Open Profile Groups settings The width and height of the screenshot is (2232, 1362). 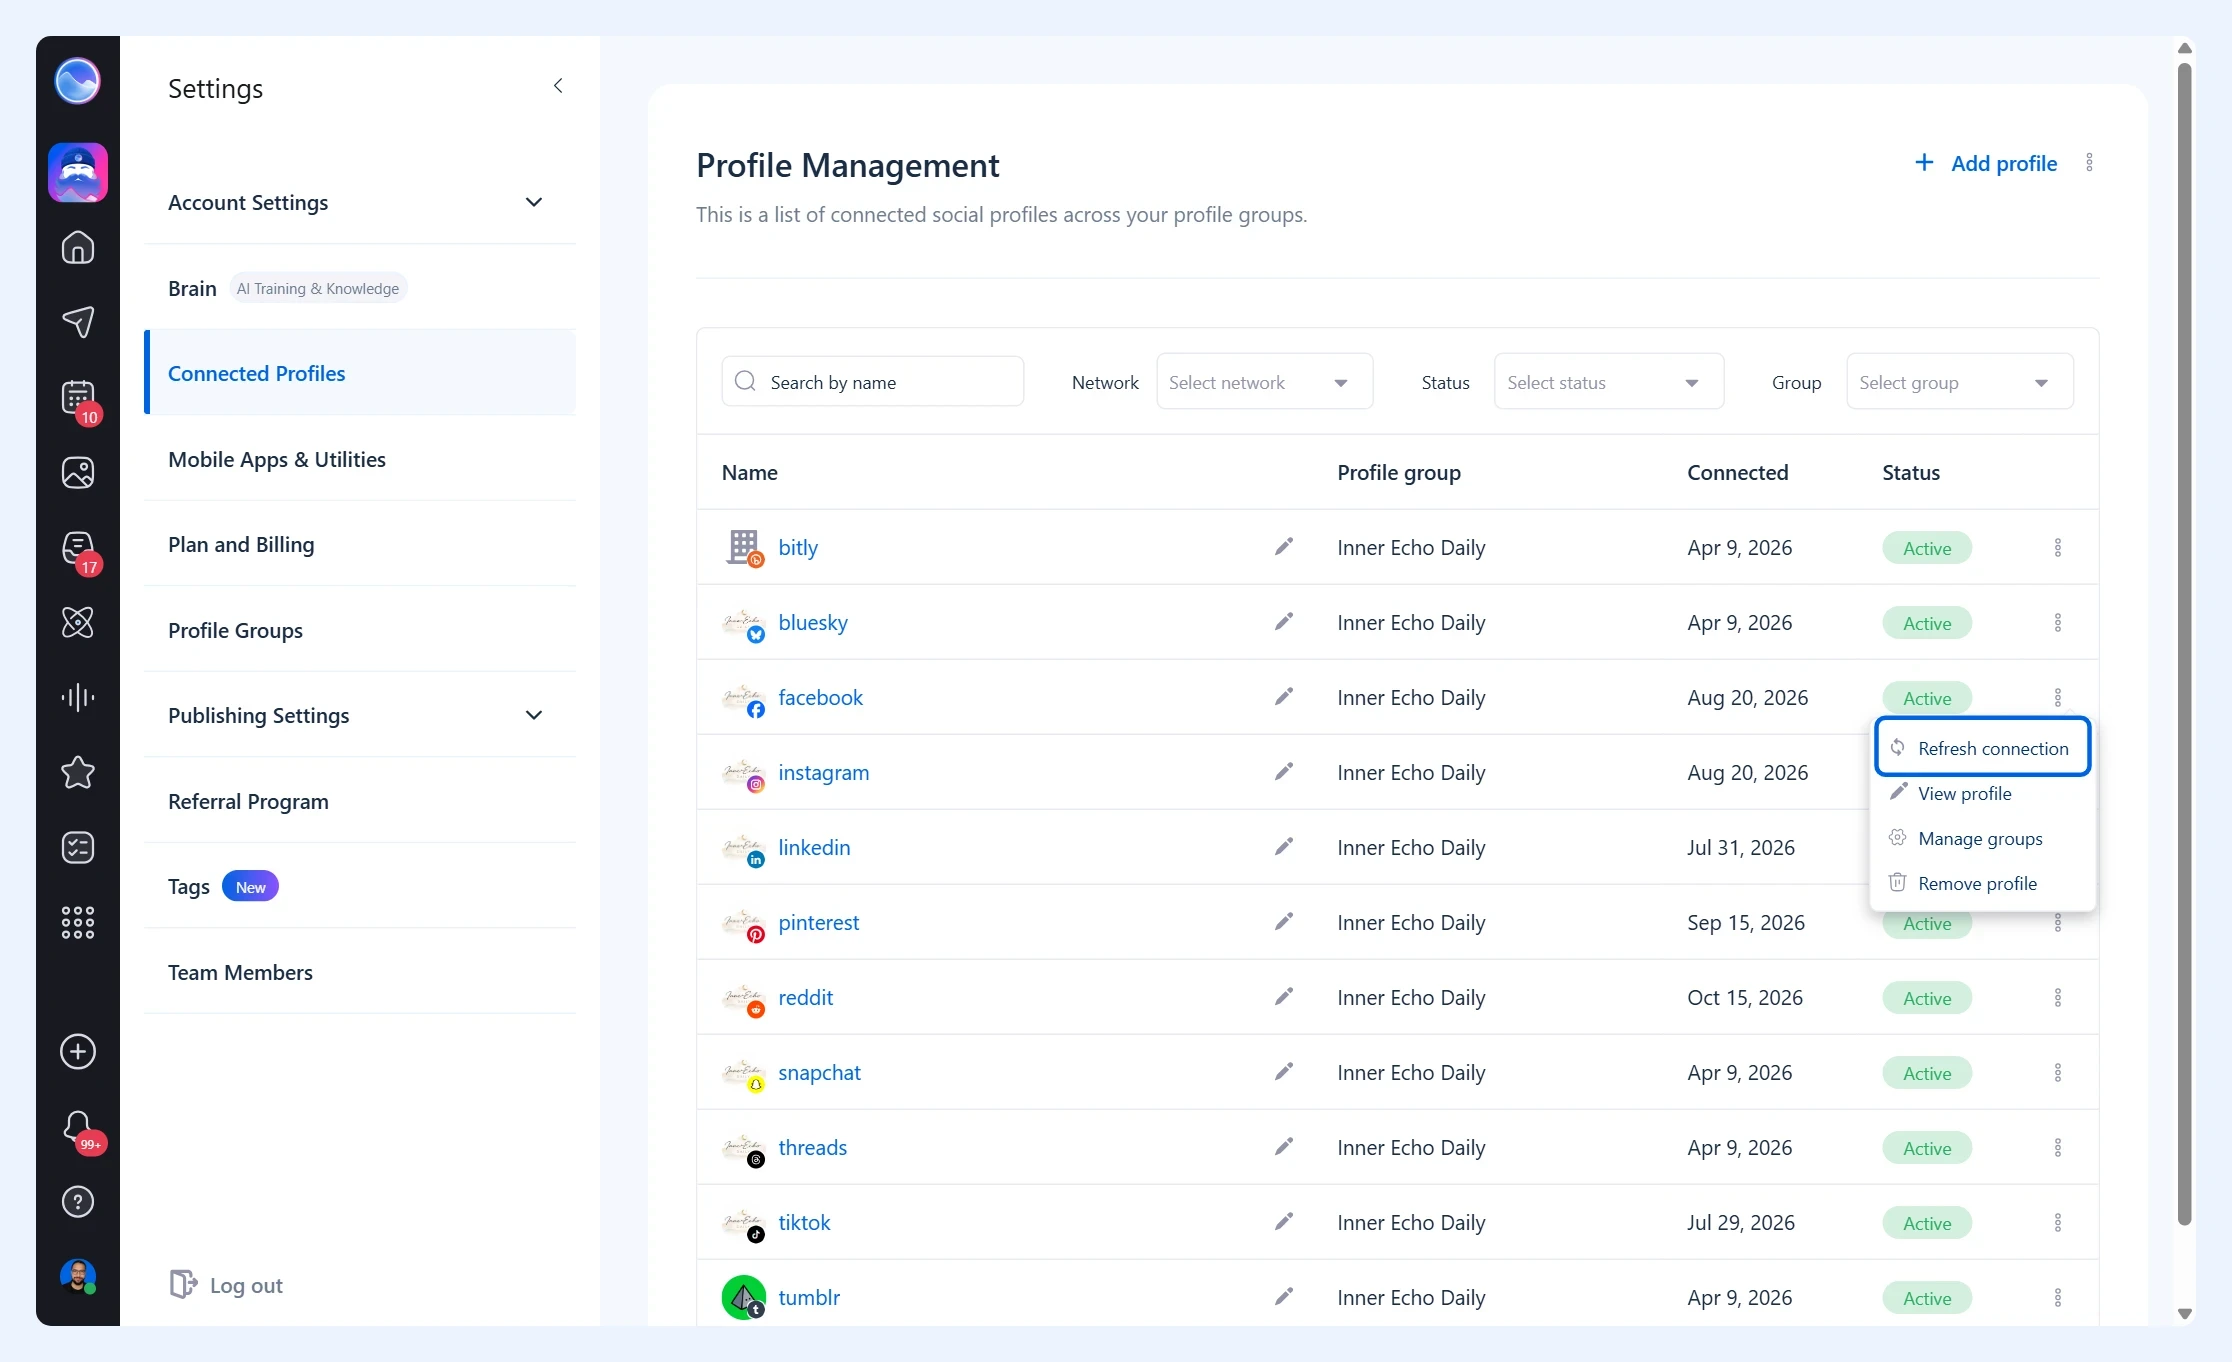(x=360, y=630)
